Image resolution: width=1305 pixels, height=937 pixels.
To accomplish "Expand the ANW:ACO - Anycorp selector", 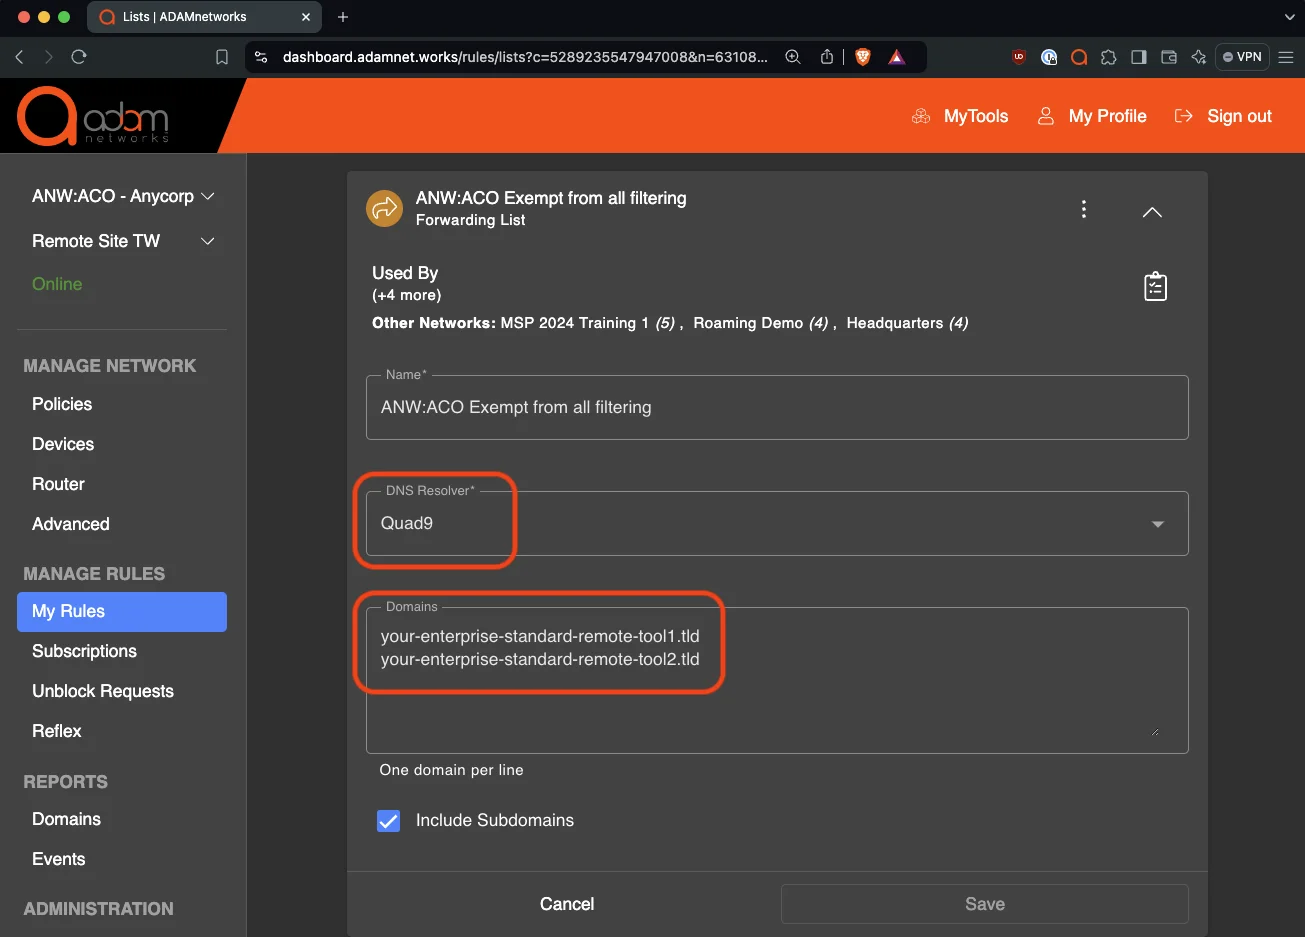I will point(123,196).
